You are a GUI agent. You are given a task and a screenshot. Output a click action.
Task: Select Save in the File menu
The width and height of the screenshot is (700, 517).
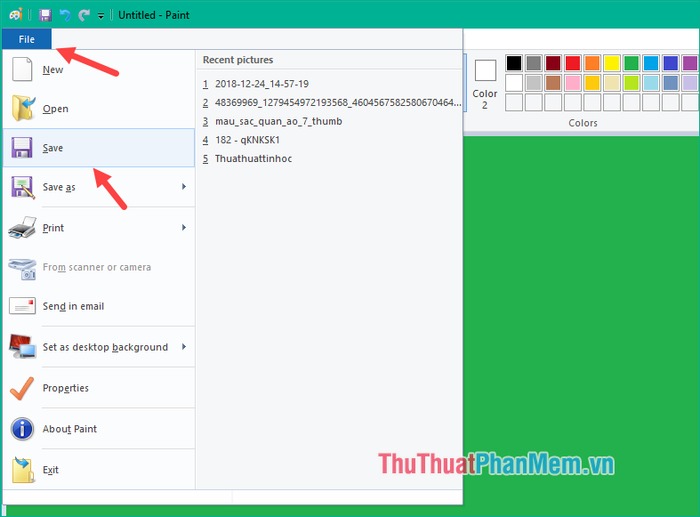click(99, 148)
